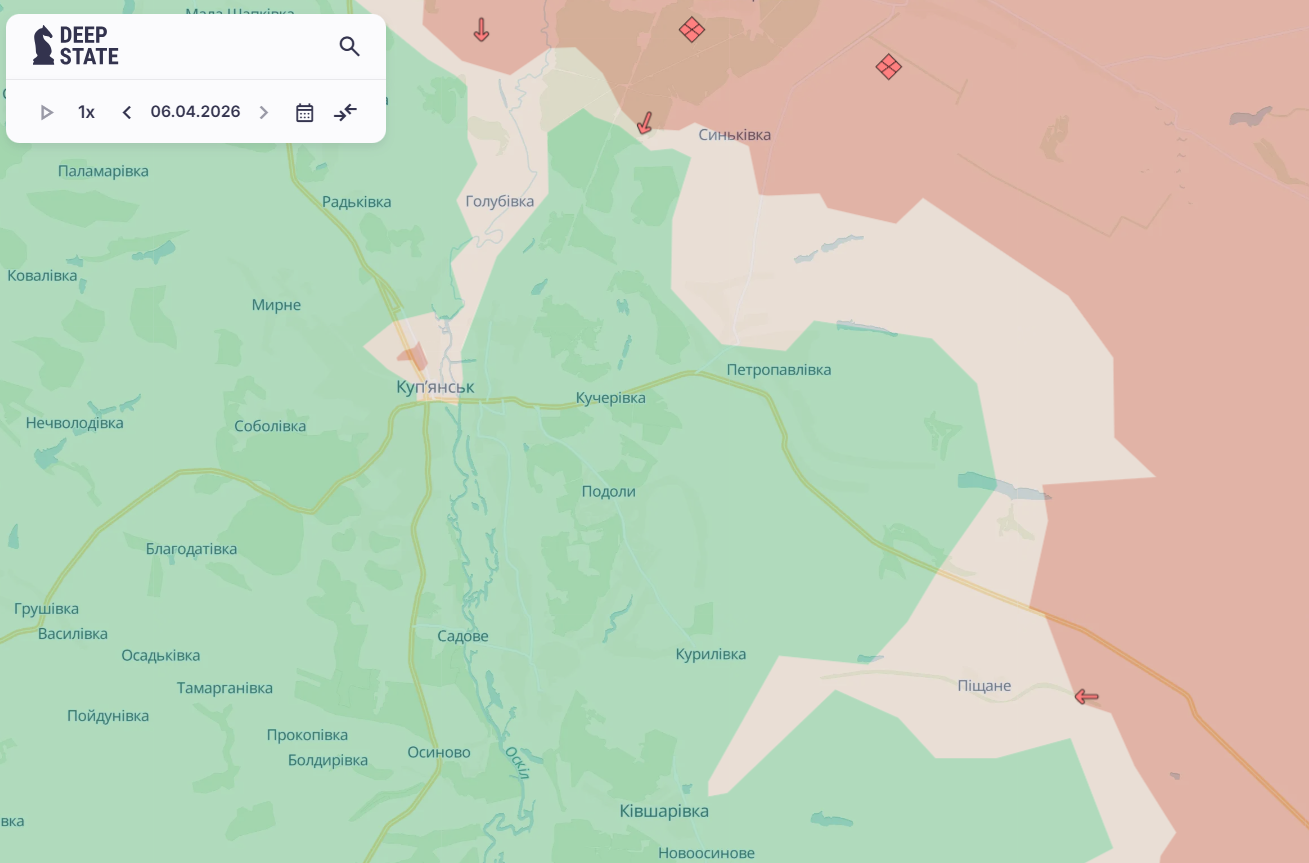
Task: Click the Куп'янськ city label
Action: tap(435, 387)
